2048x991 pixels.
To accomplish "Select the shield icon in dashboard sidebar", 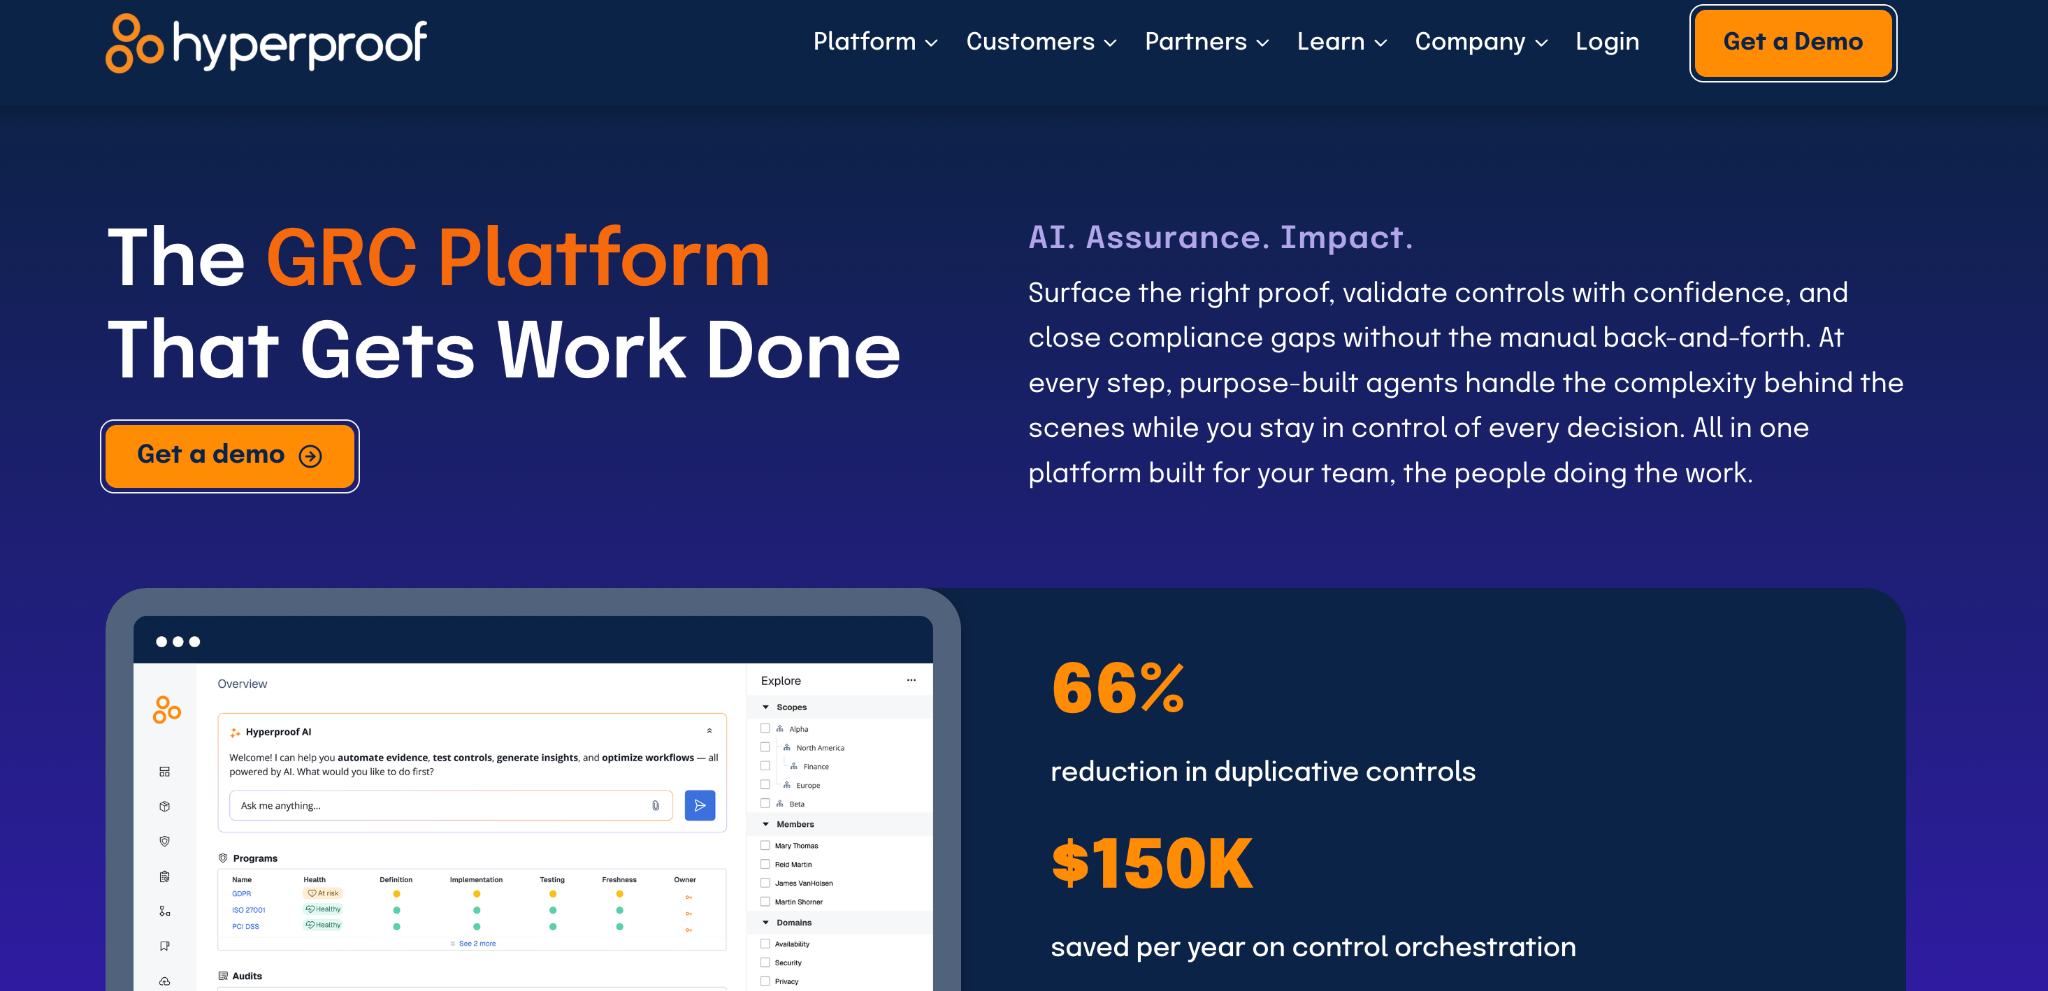I will pos(165,841).
